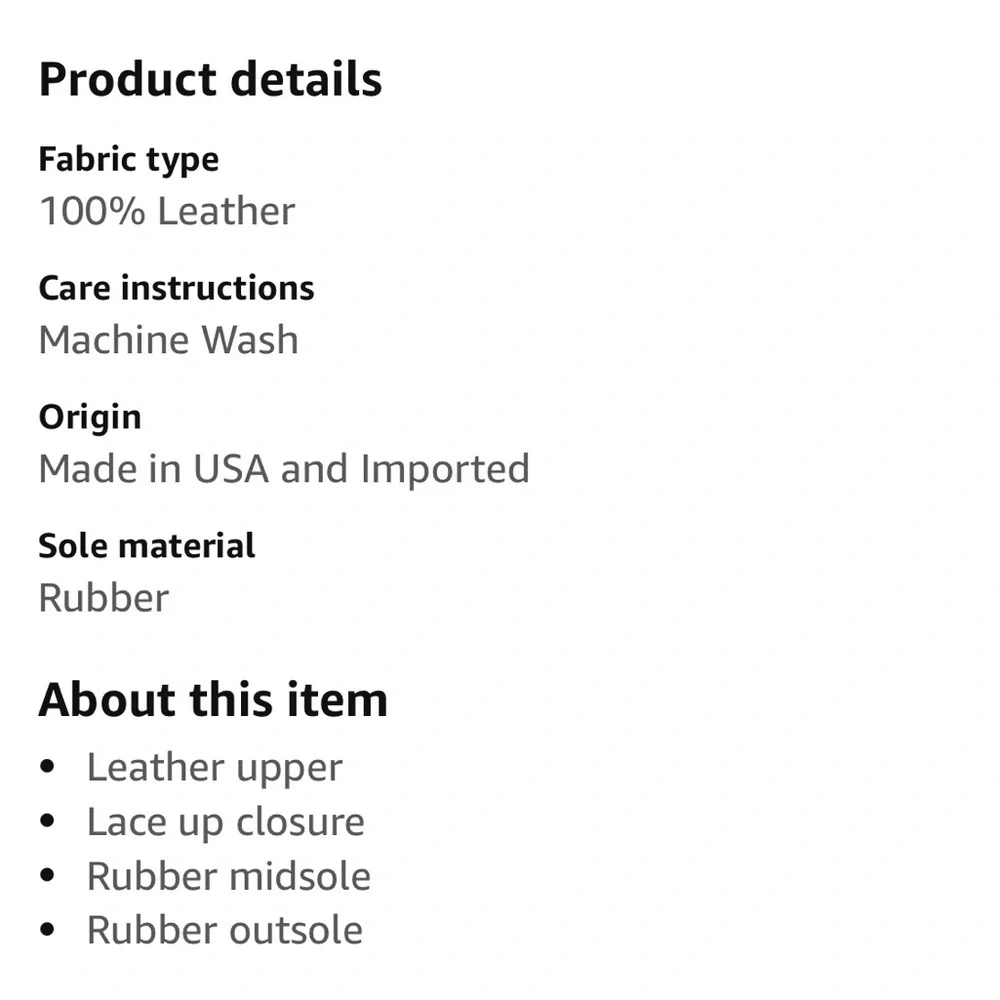
Task: Click the bullet before Leather upper
Action: 47,768
